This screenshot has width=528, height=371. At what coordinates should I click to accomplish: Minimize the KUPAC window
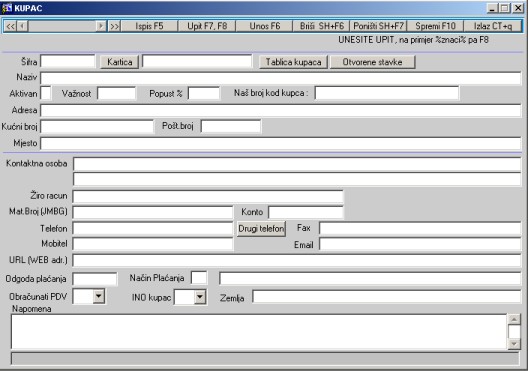click(x=492, y=8)
